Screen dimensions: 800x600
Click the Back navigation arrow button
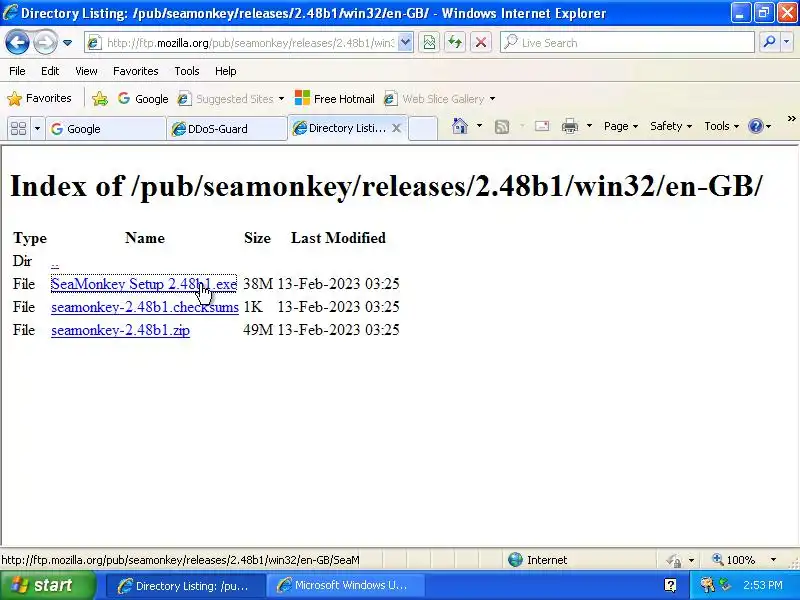click(x=17, y=43)
